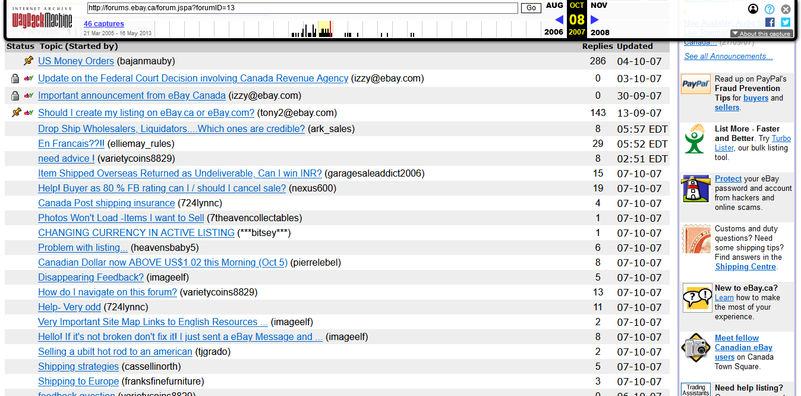This screenshot has height=396, width=801.
Task: Click the green Turbo Lister figure icon
Action: (694, 138)
